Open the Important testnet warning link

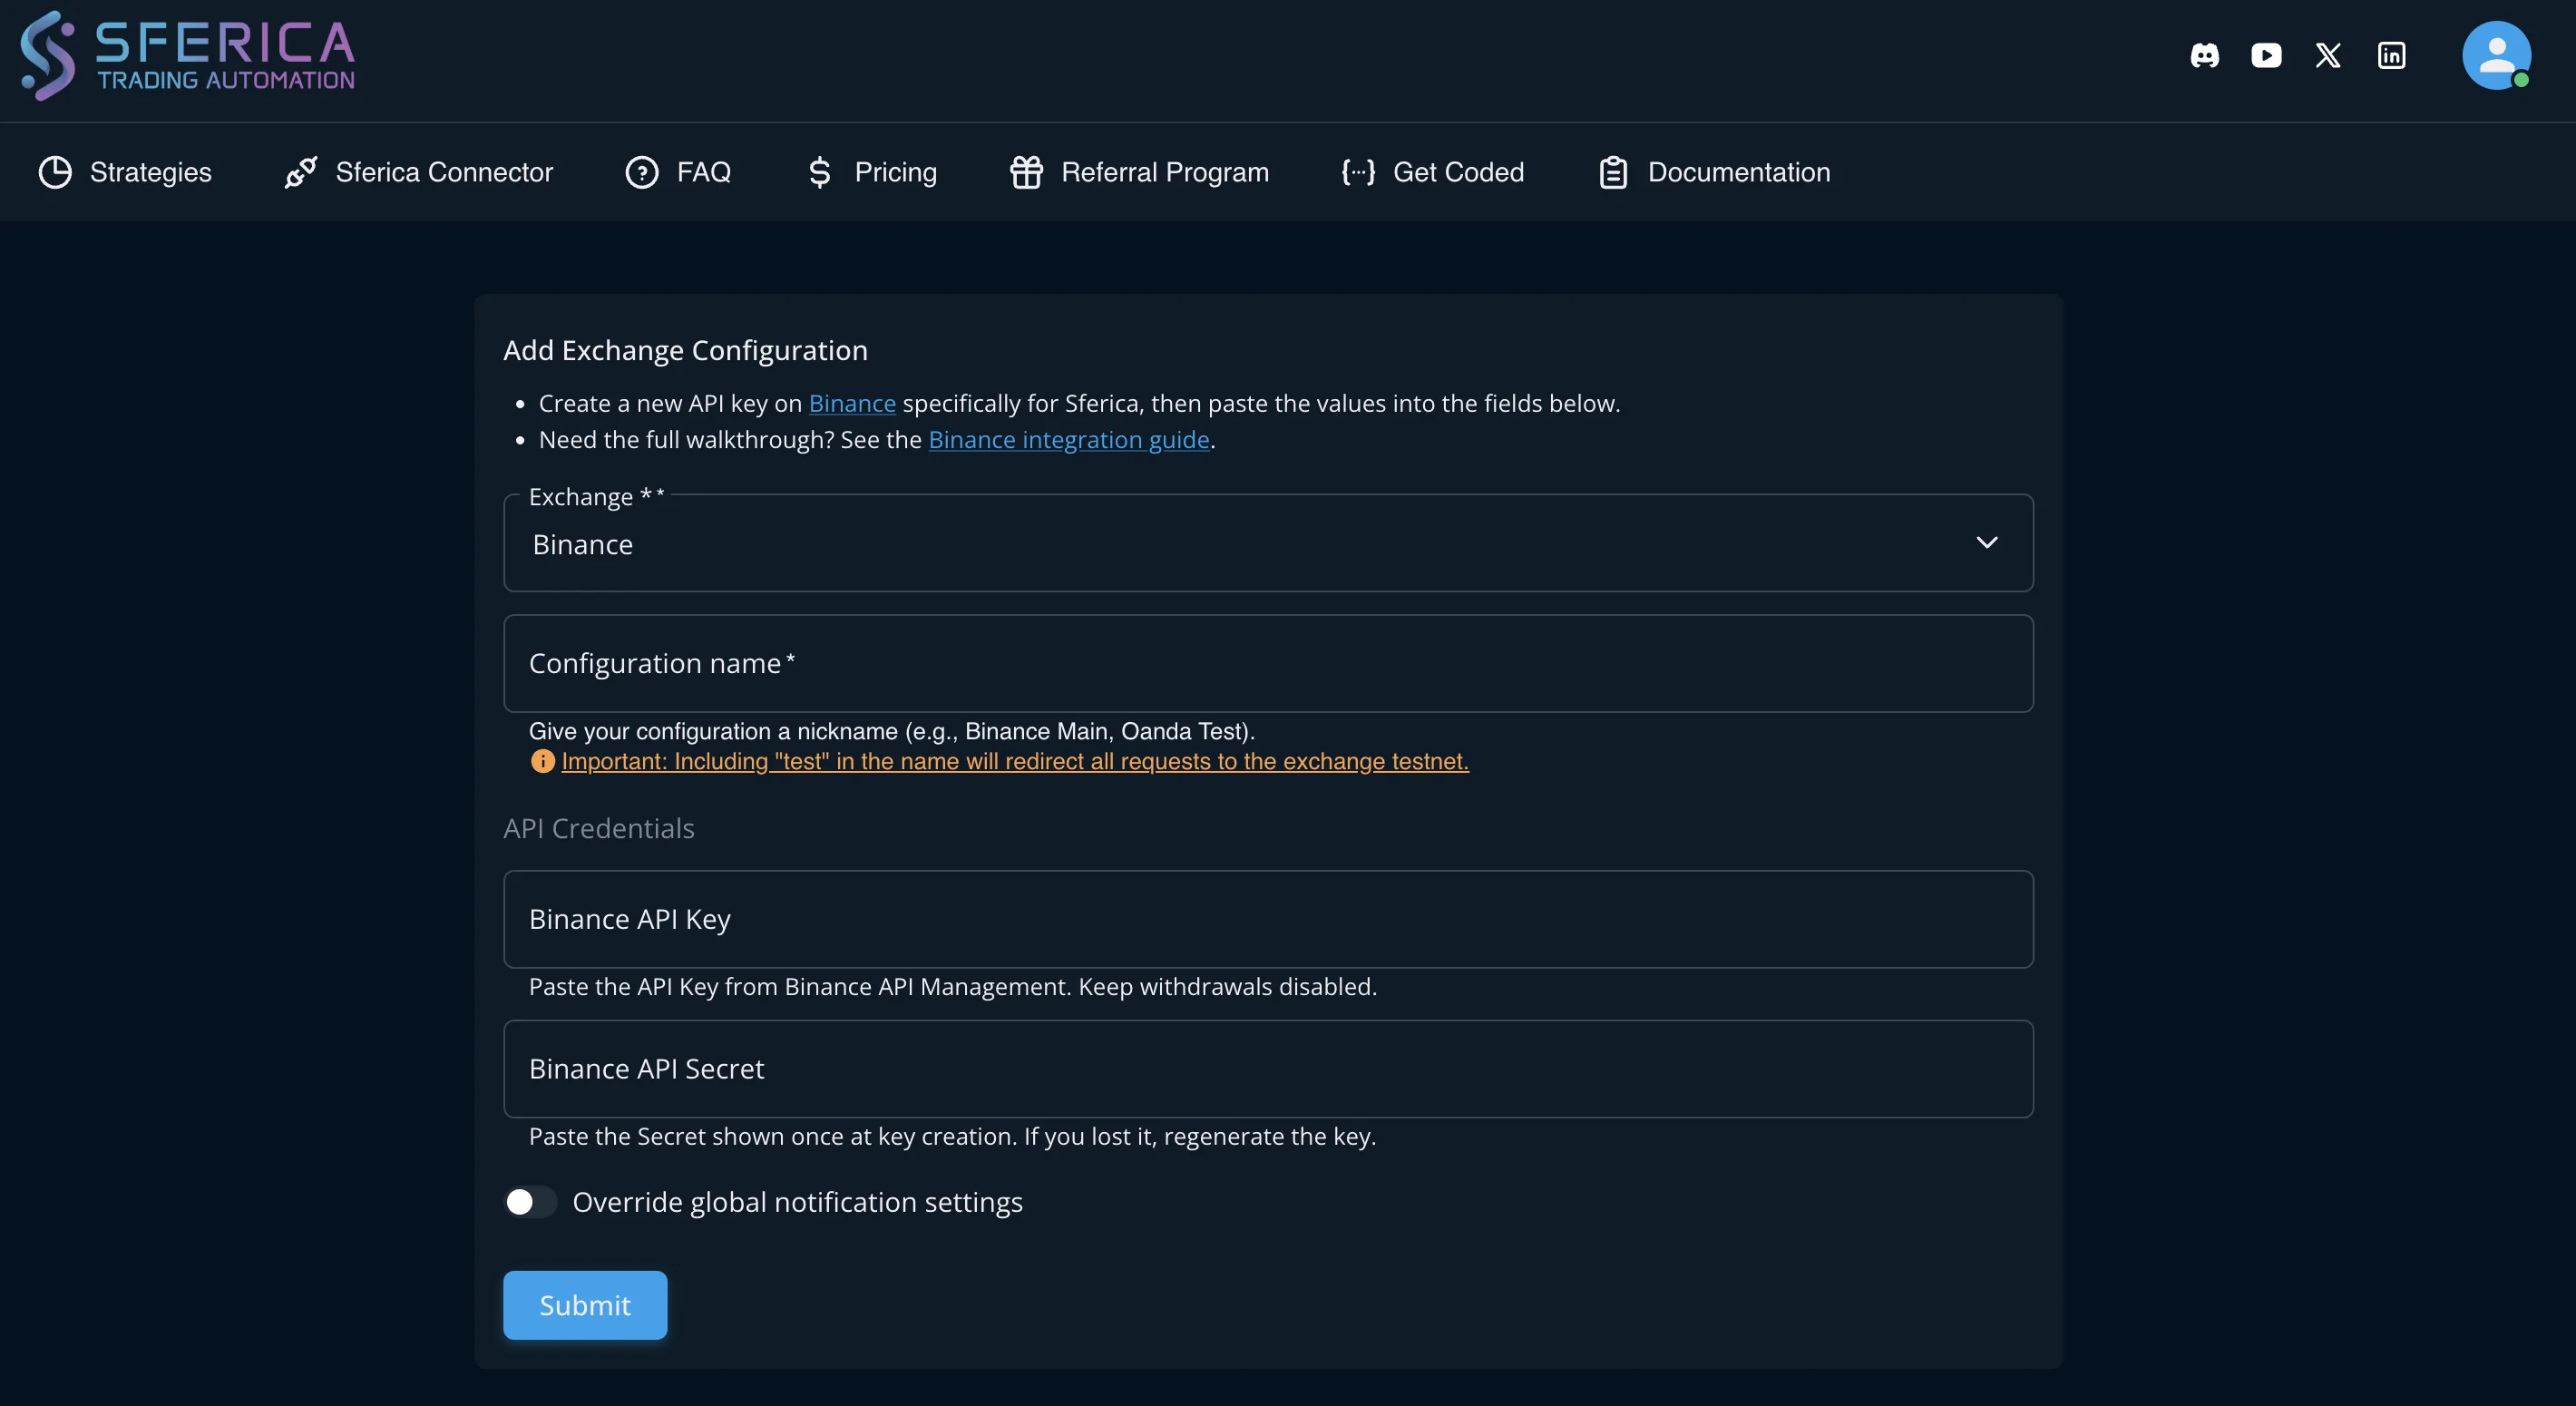(1015, 761)
